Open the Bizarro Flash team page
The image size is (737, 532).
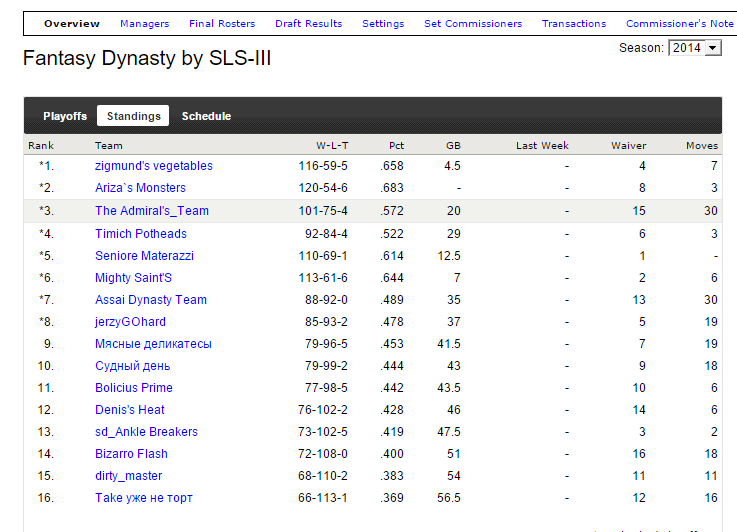tap(132, 454)
